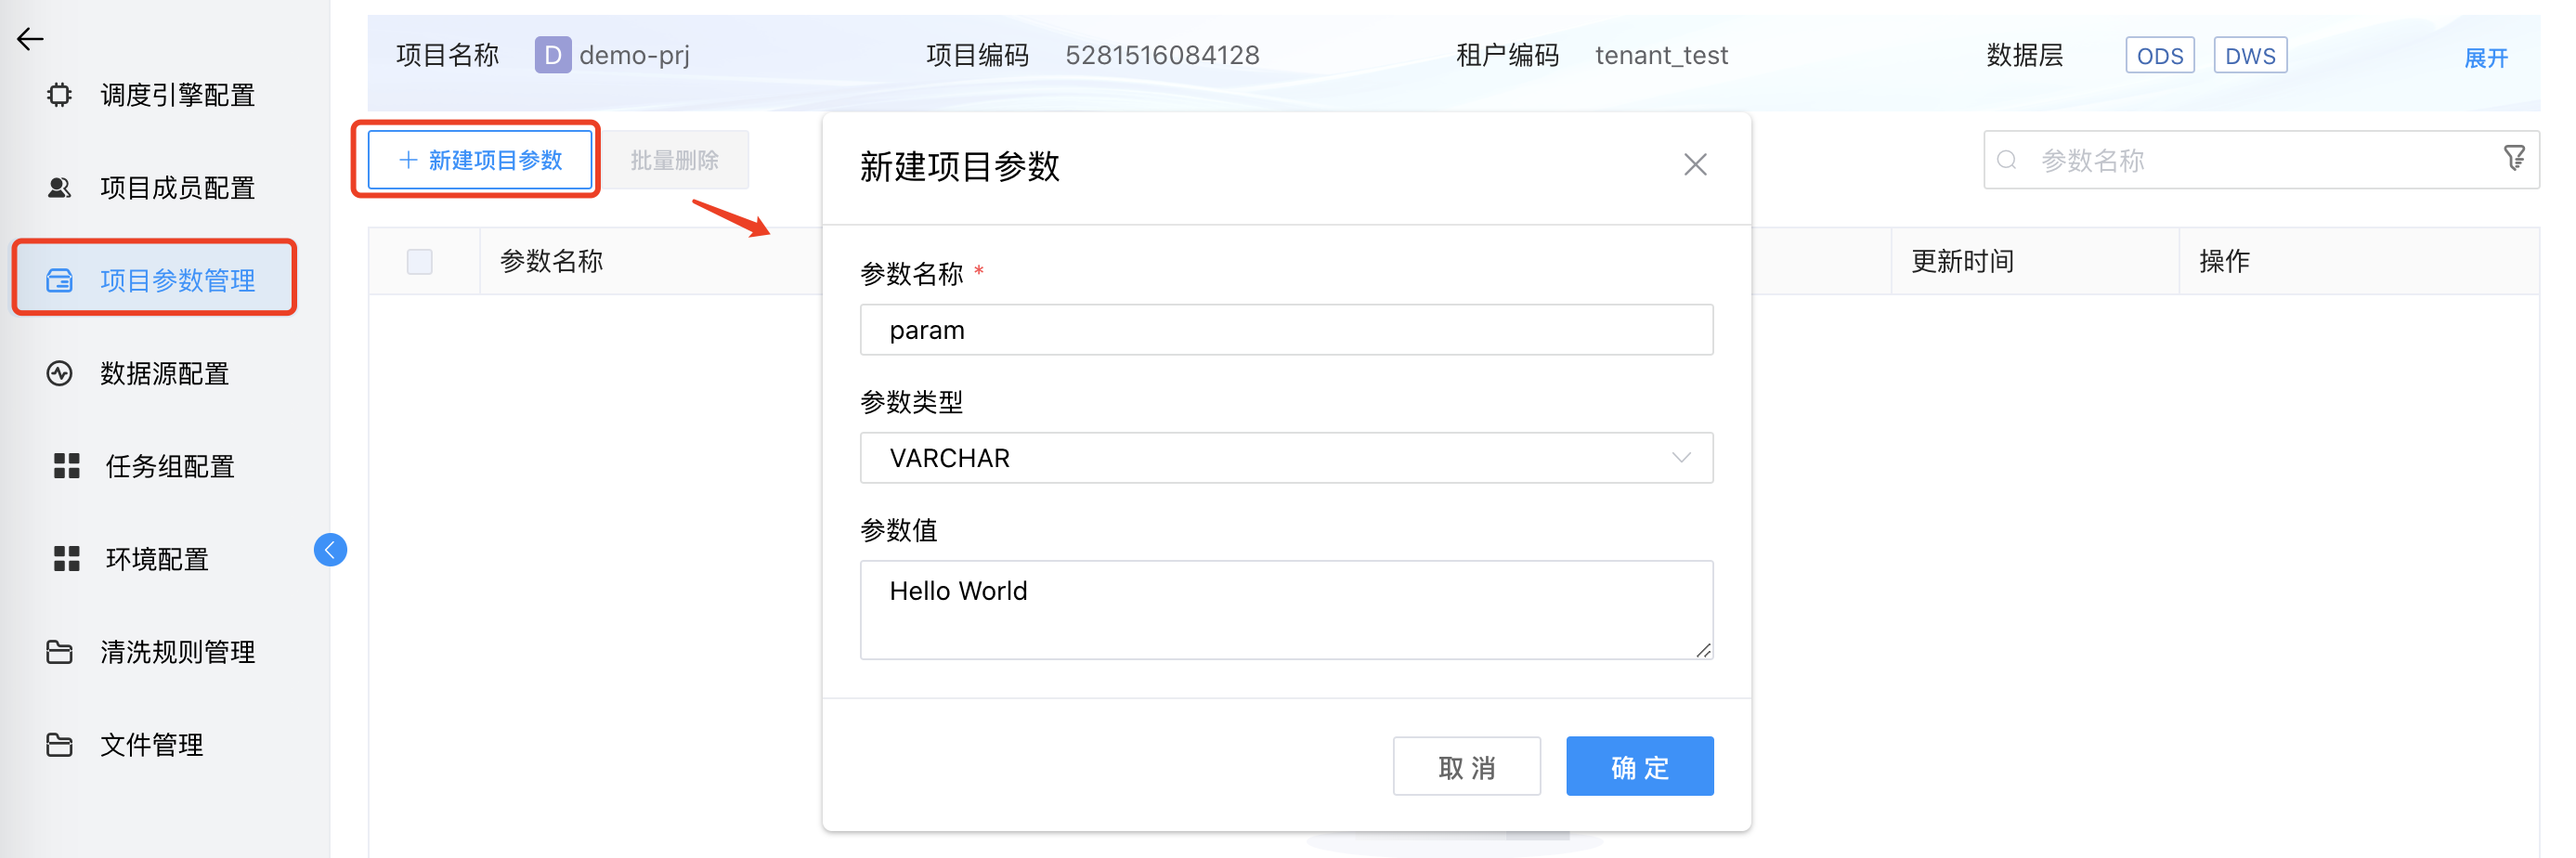Collapse the sidebar with the blue chevron
The image size is (2576, 858).
click(330, 549)
